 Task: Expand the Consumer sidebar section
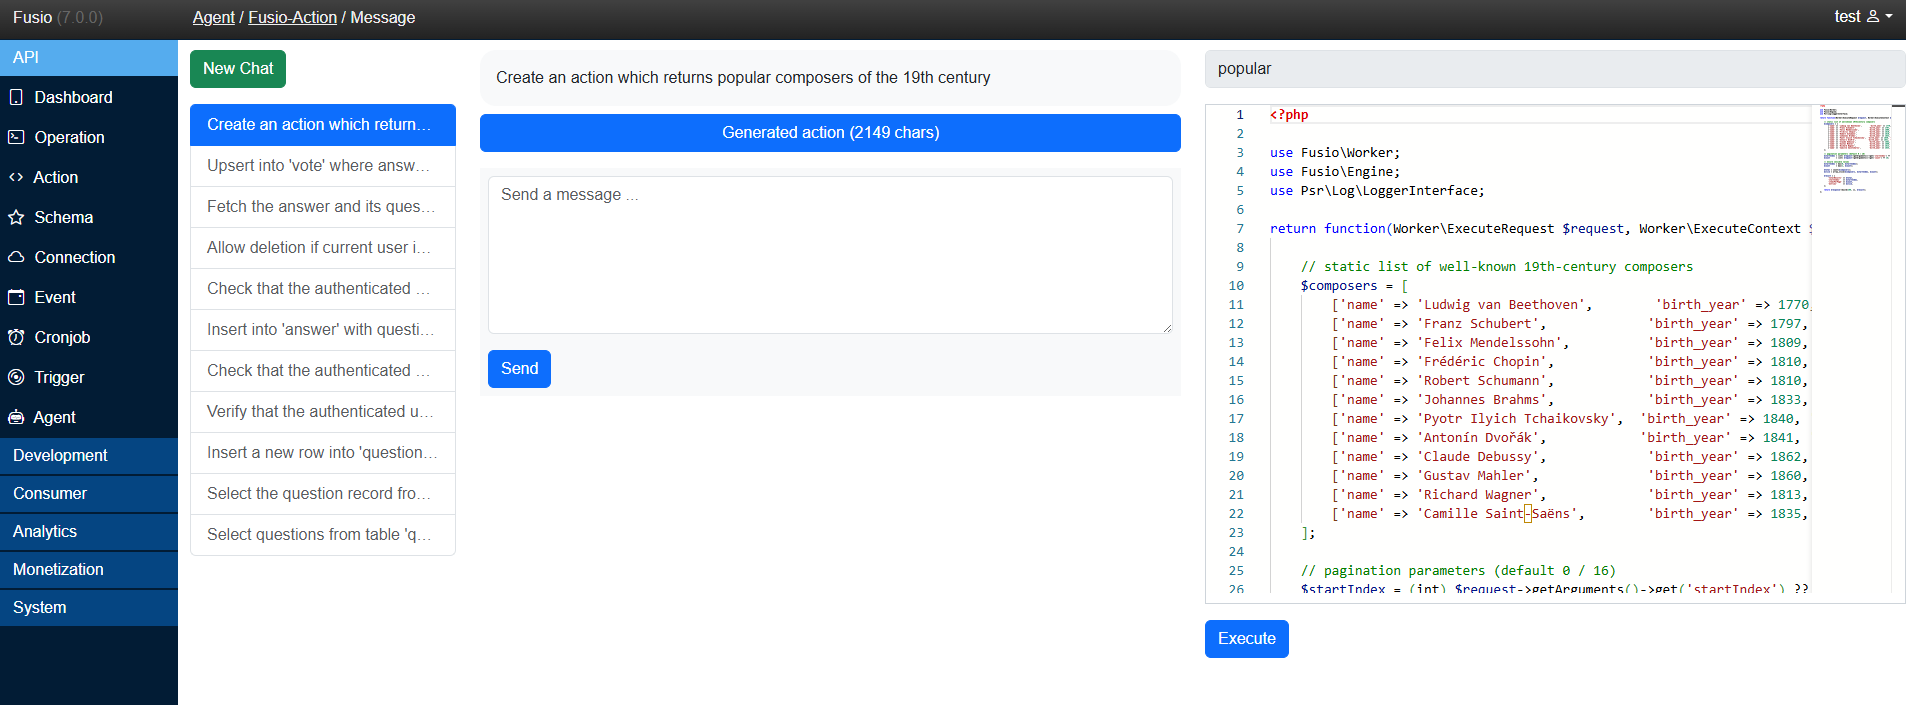pos(88,493)
